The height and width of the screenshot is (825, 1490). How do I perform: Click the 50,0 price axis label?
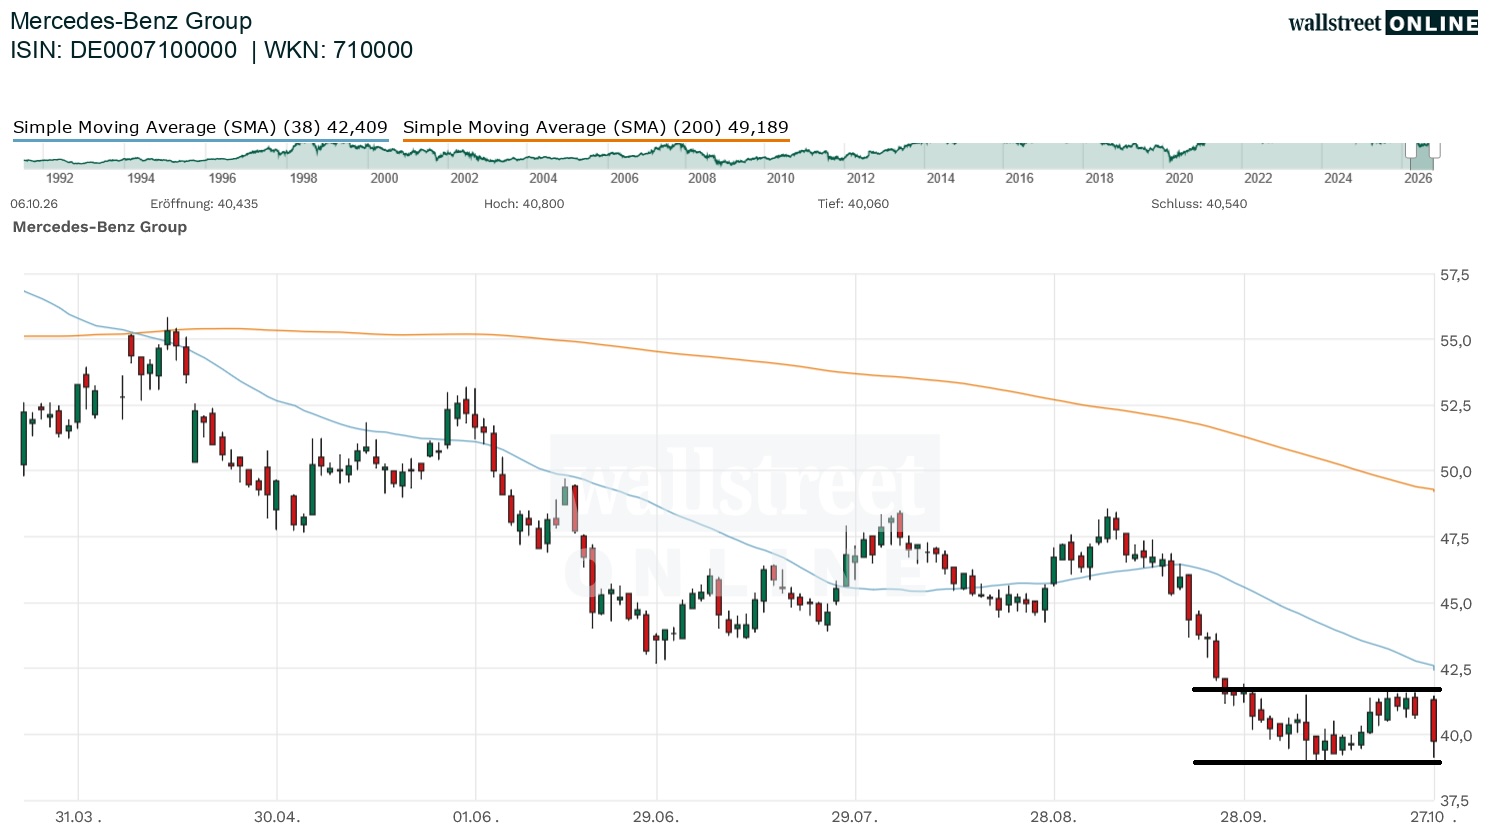1455,472
